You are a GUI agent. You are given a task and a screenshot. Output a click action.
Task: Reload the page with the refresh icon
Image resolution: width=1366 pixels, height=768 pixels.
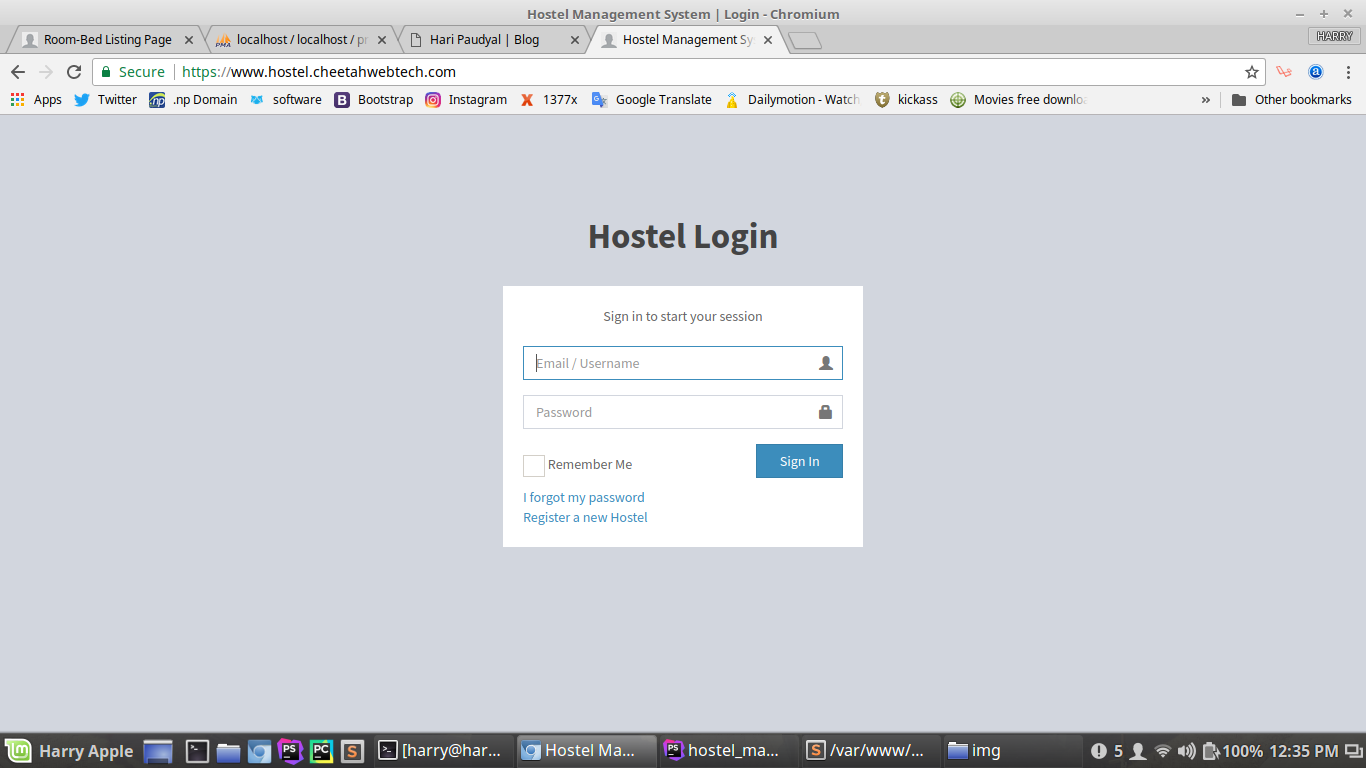(74, 72)
